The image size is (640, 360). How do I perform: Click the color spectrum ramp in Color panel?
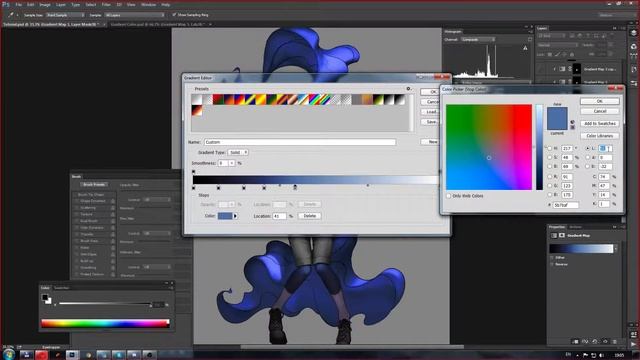(x=105, y=323)
